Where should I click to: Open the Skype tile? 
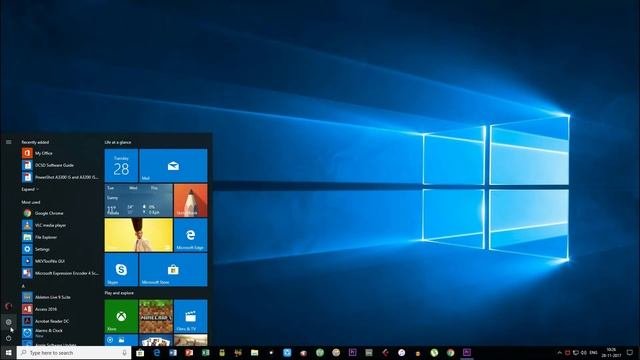[121, 269]
